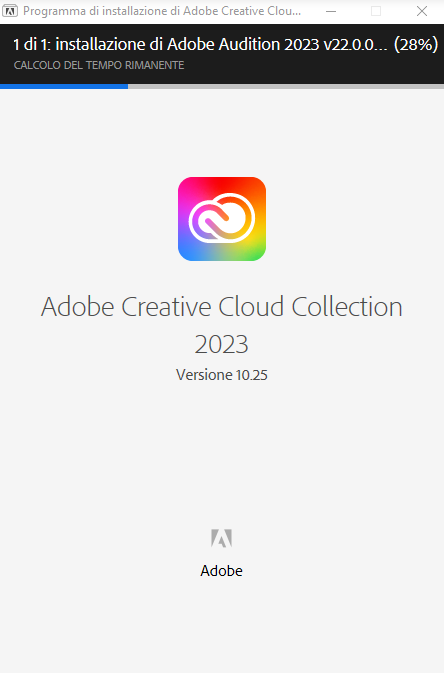Click the rainbow Creative Cloud logo
Image resolution: width=444 pixels, height=673 pixels.
click(x=222, y=219)
